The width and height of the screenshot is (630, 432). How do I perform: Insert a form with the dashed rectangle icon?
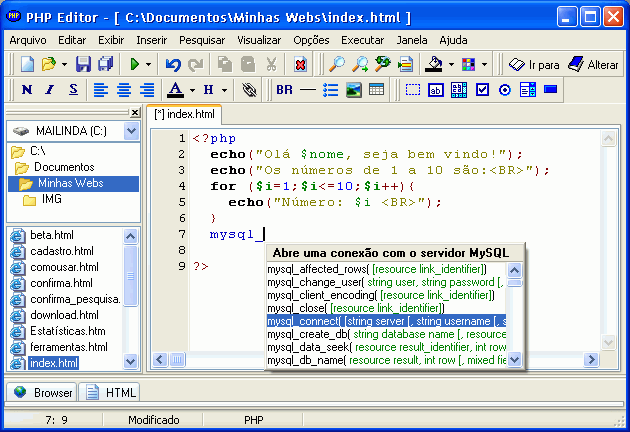(413, 89)
